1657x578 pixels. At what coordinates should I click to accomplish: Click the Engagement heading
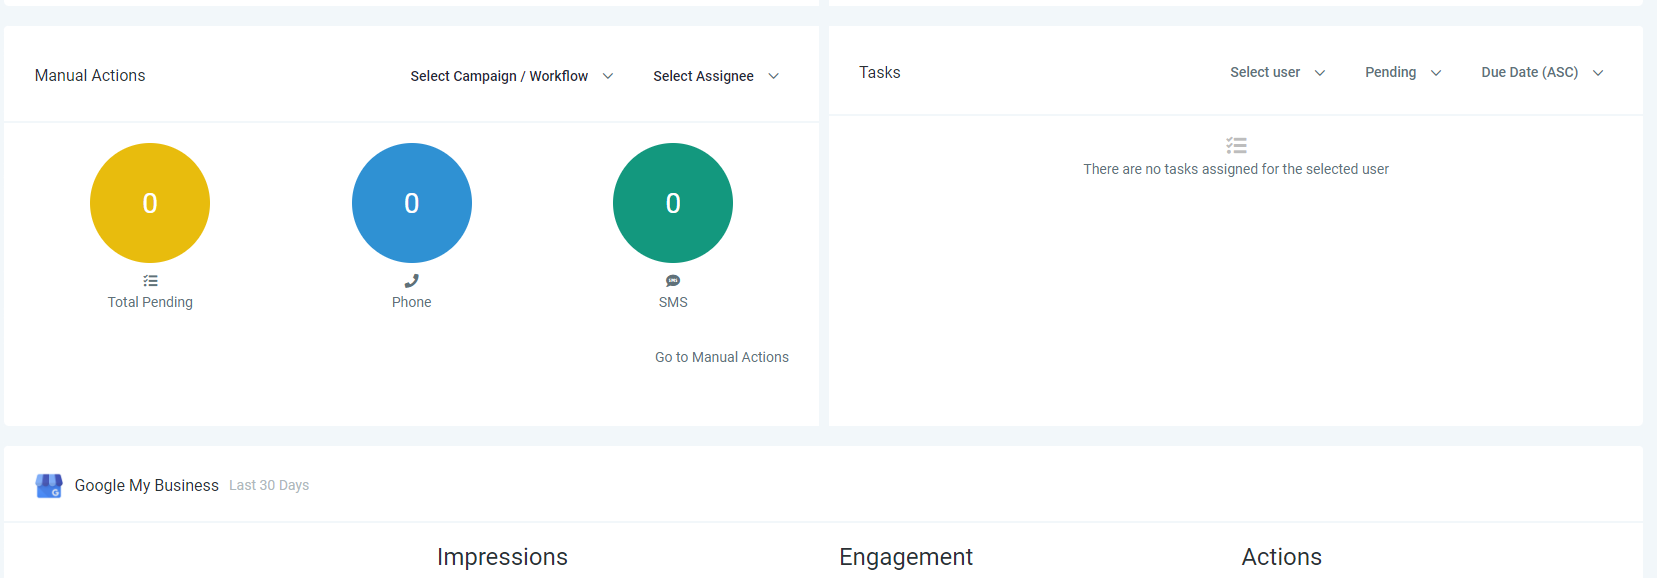[x=906, y=557]
